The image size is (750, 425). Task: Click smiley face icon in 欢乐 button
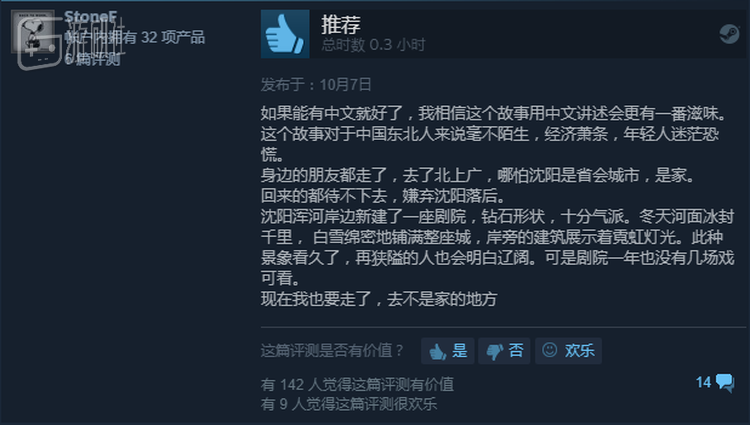[550, 350]
